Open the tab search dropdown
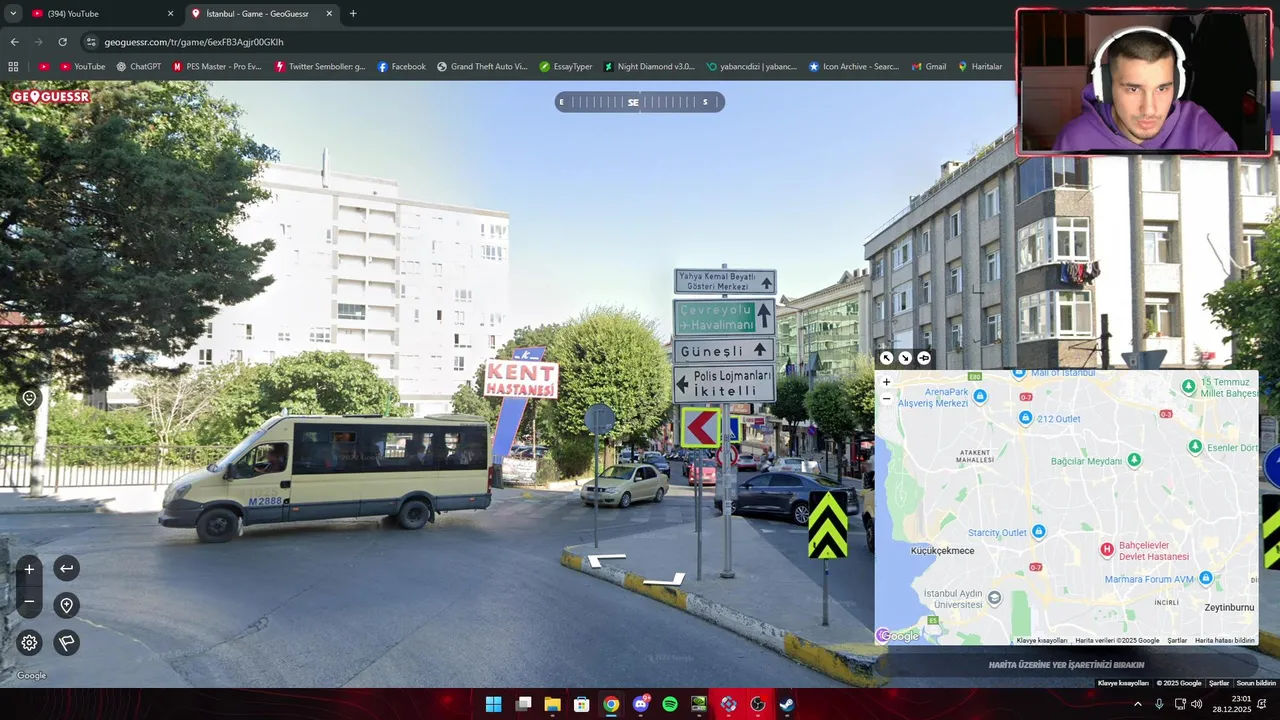The image size is (1280, 720). tap(13, 13)
